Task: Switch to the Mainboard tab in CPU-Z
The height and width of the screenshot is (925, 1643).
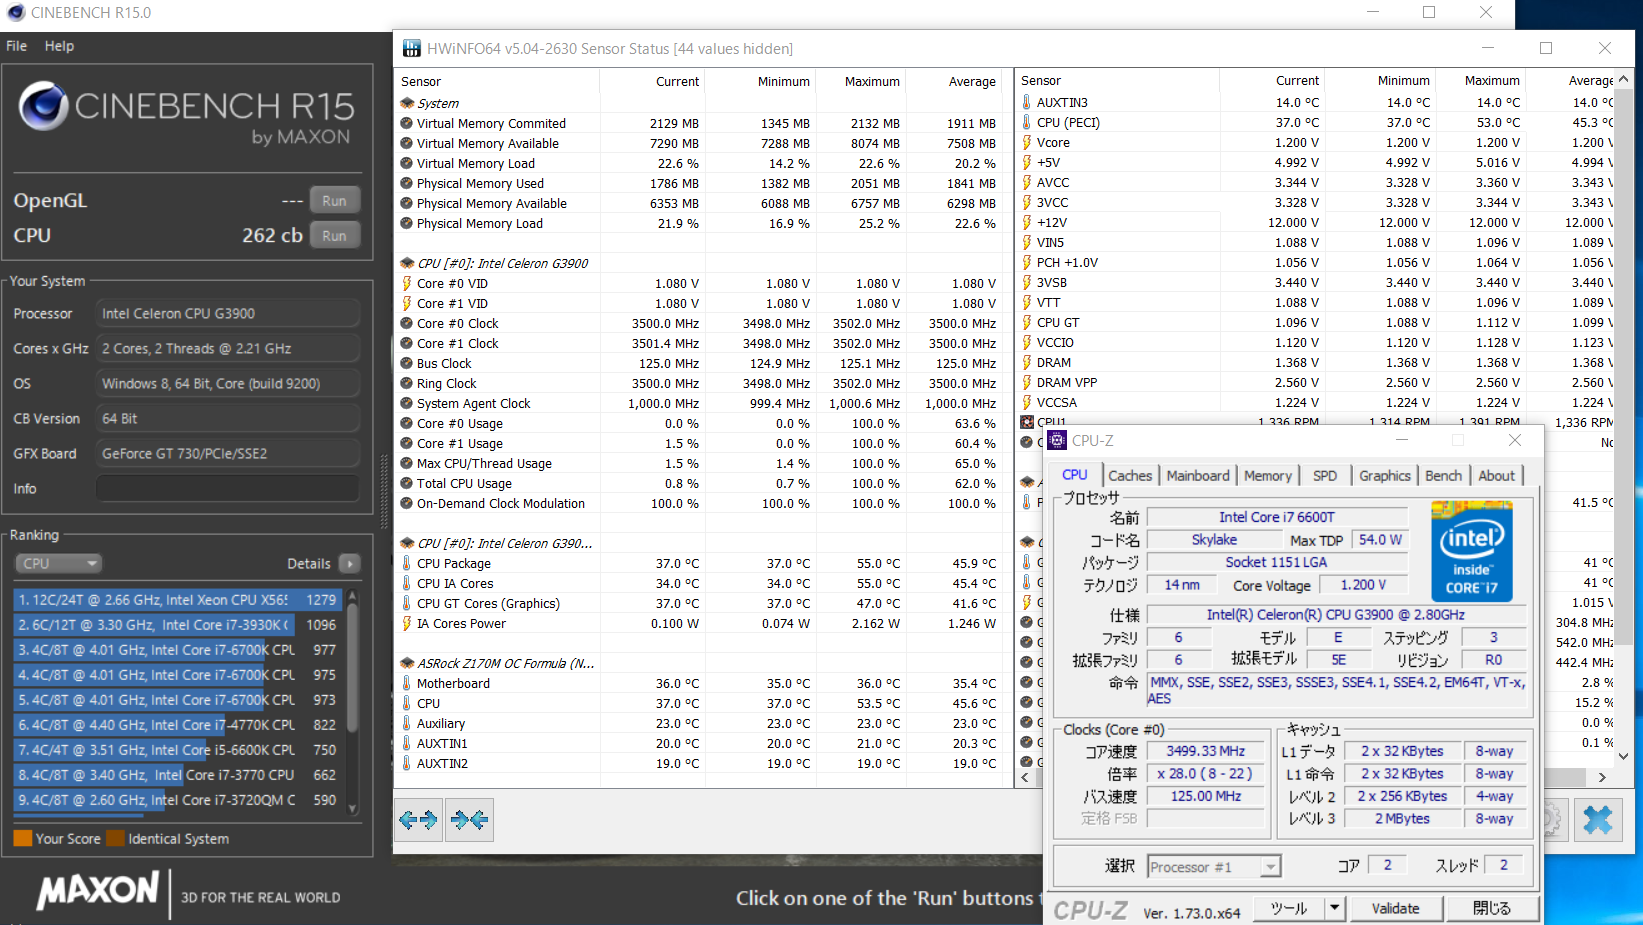Action: [x=1198, y=476]
